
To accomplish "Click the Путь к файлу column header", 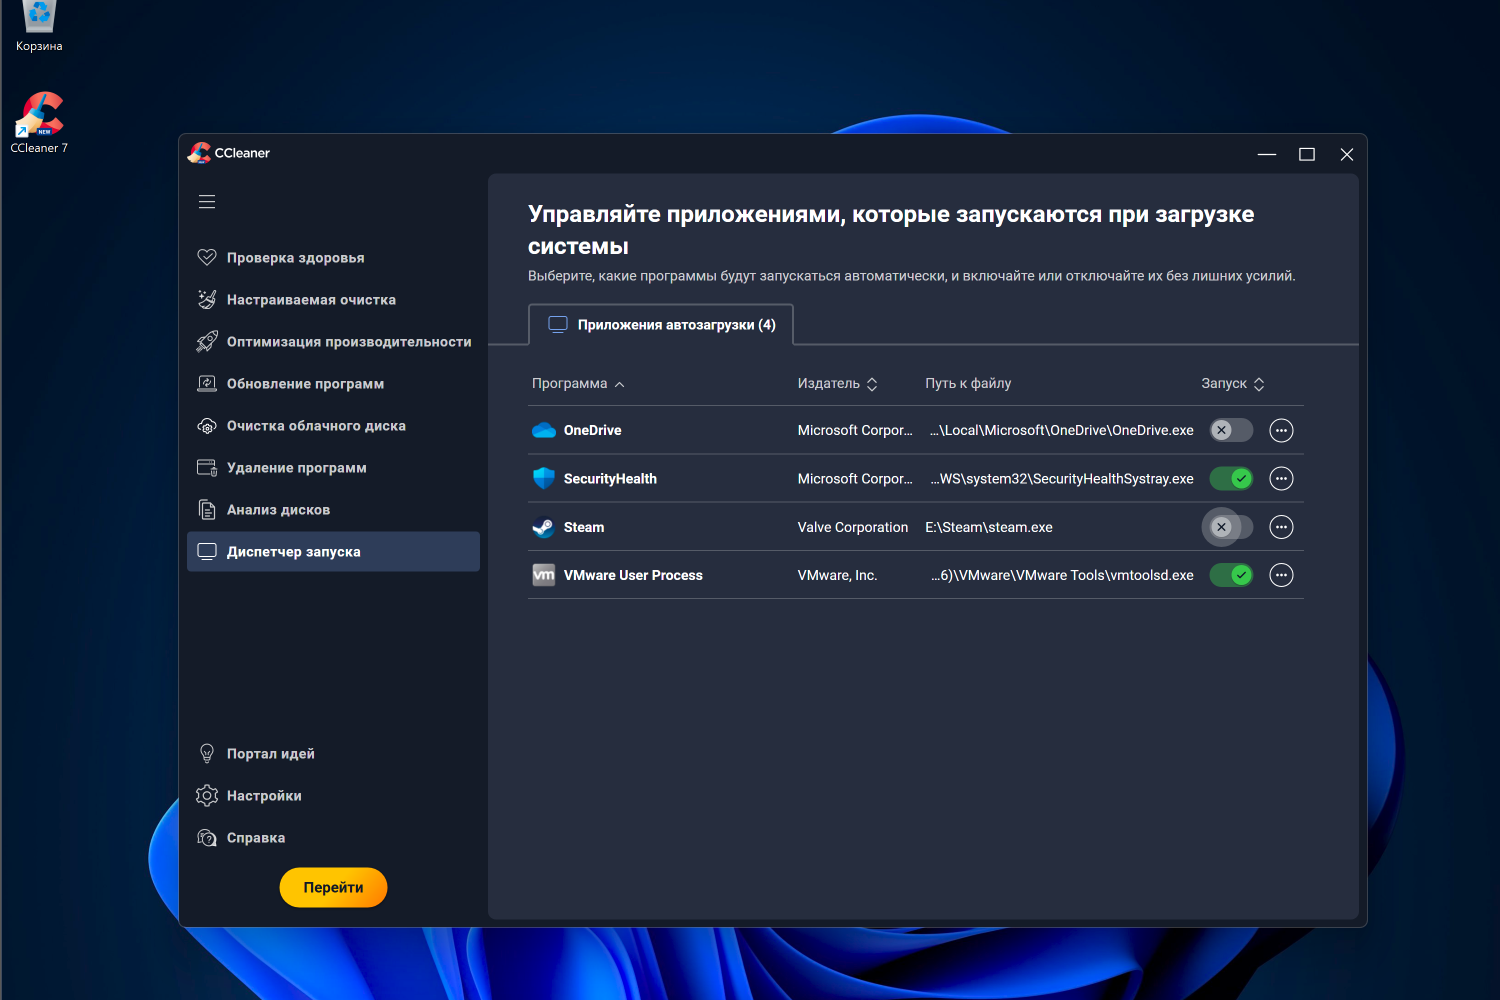I will (x=968, y=384).
